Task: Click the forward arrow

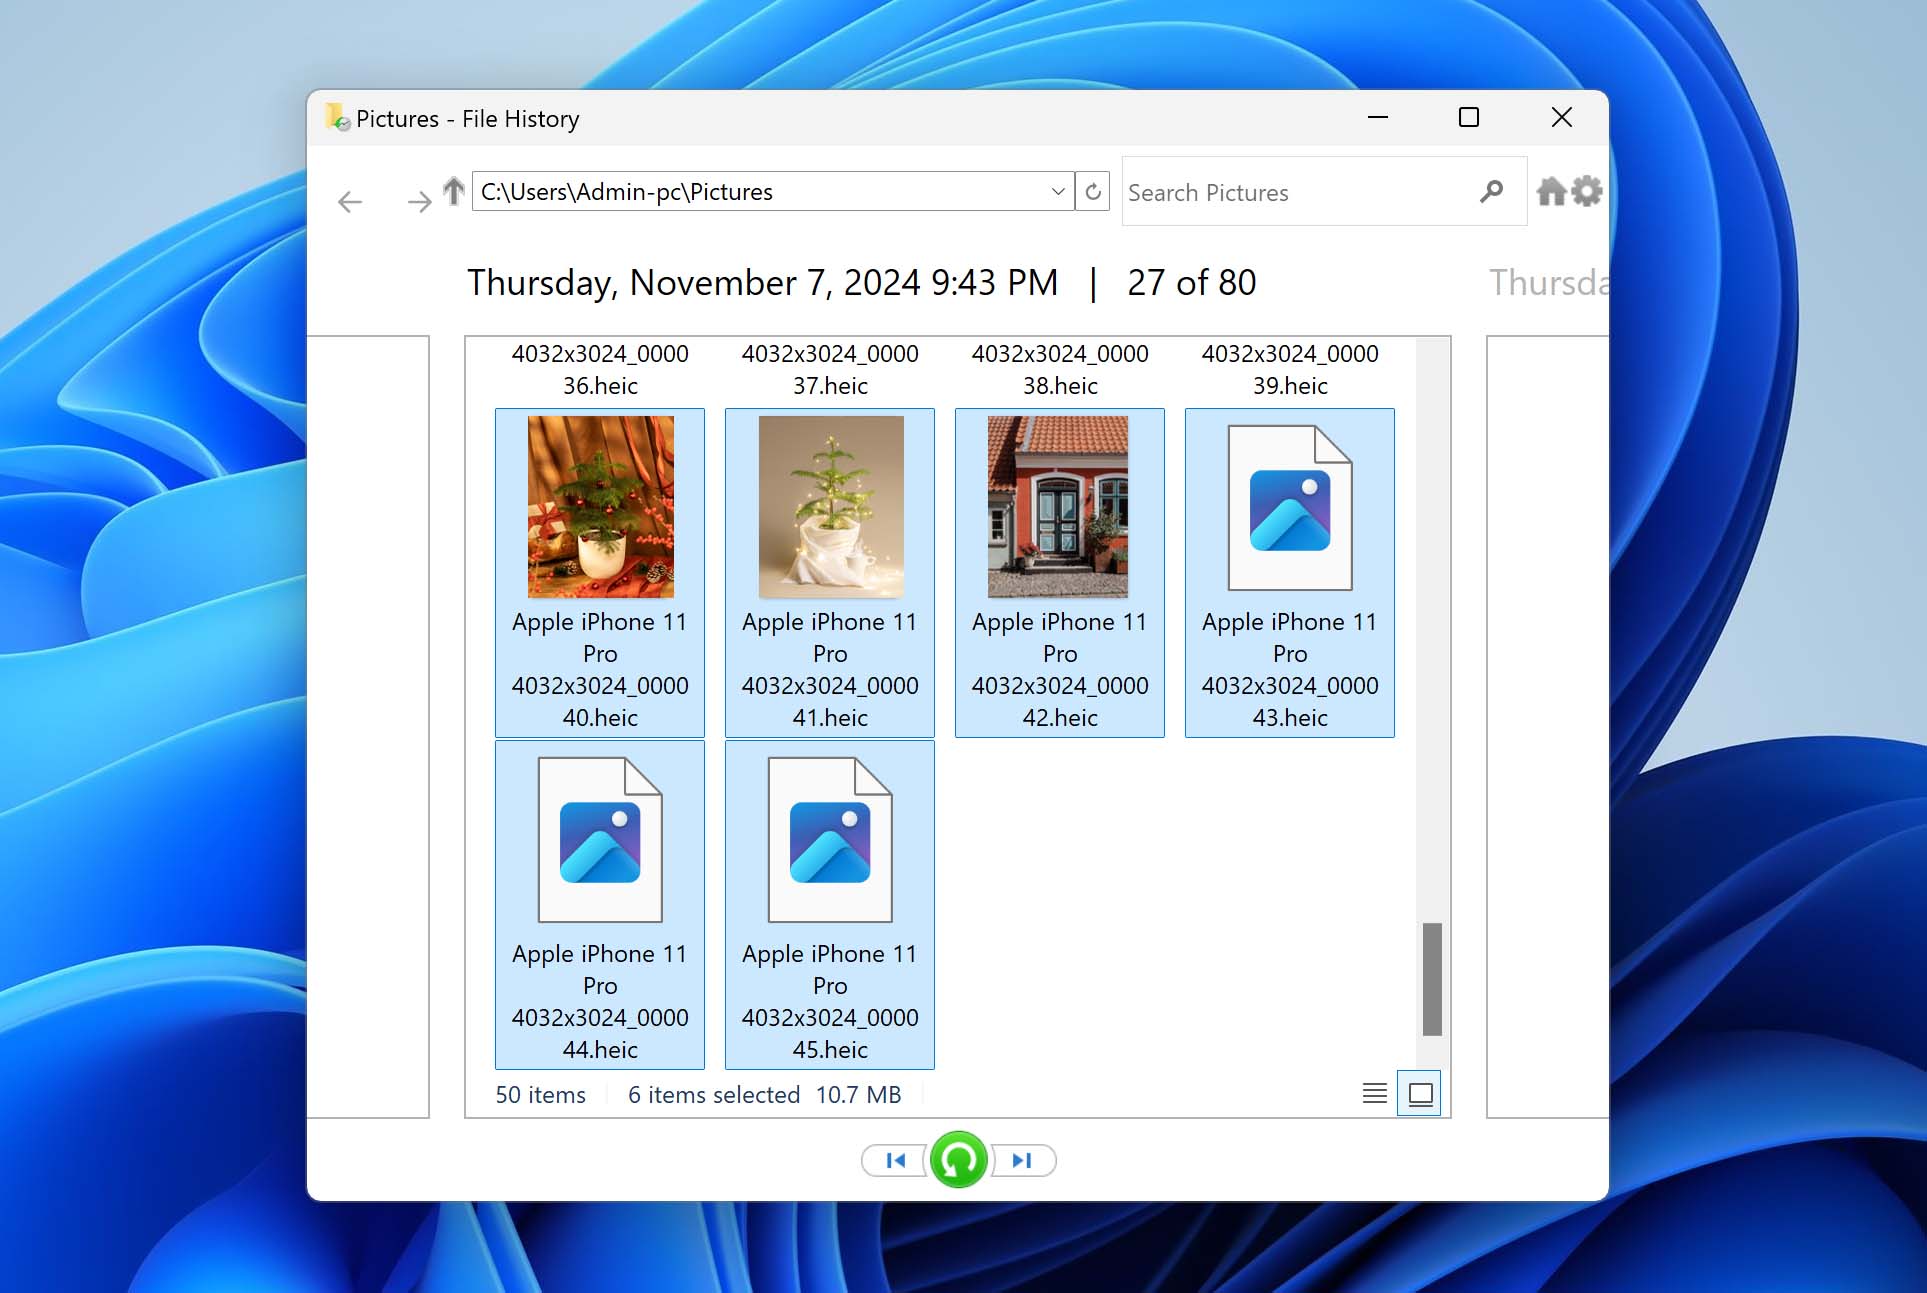Action: 419,202
